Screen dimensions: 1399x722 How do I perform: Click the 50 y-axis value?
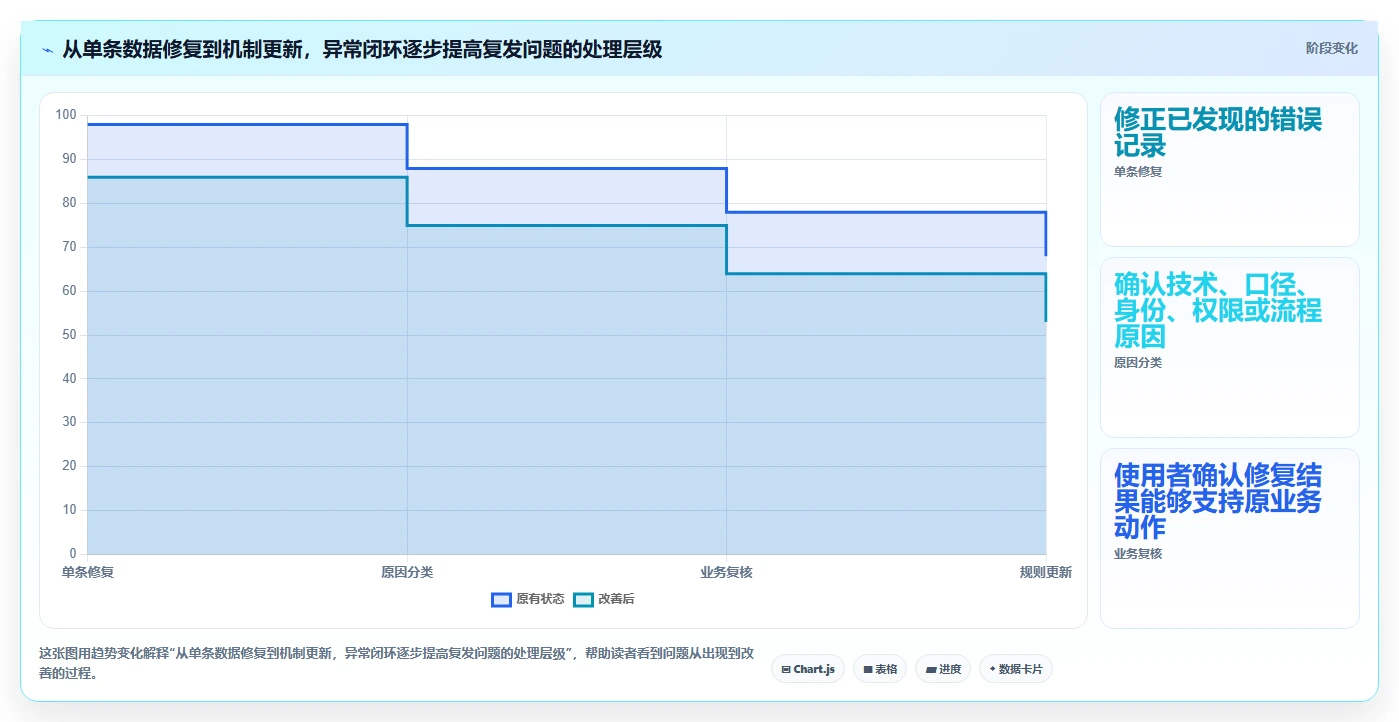(69, 335)
